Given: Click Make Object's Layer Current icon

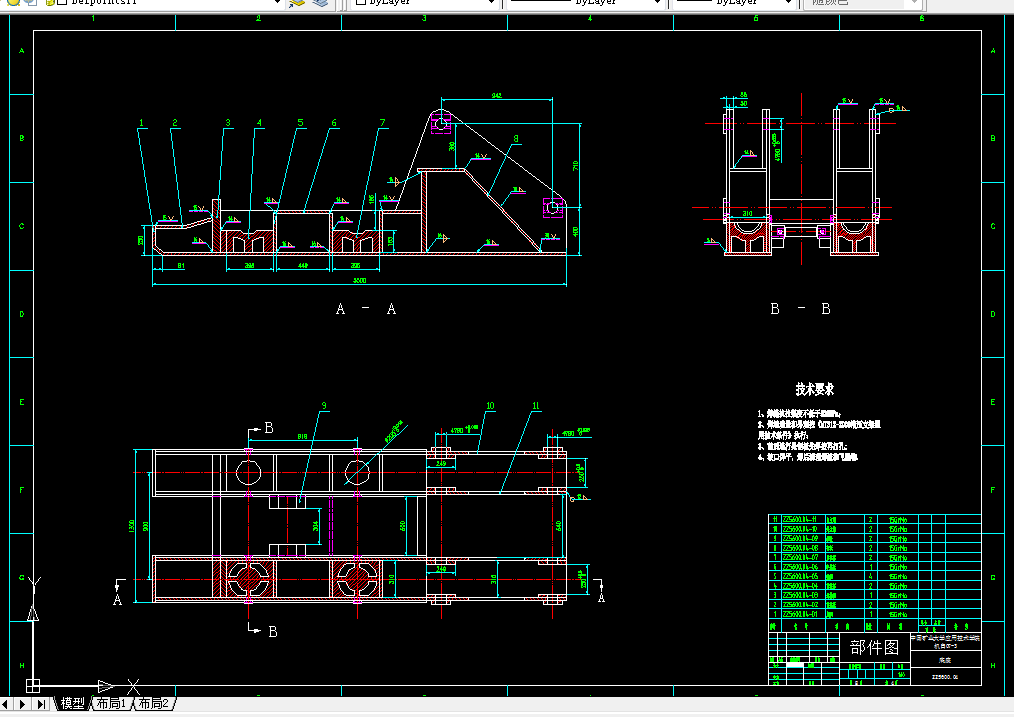Looking at the screenshot, I should coord(297,3).
